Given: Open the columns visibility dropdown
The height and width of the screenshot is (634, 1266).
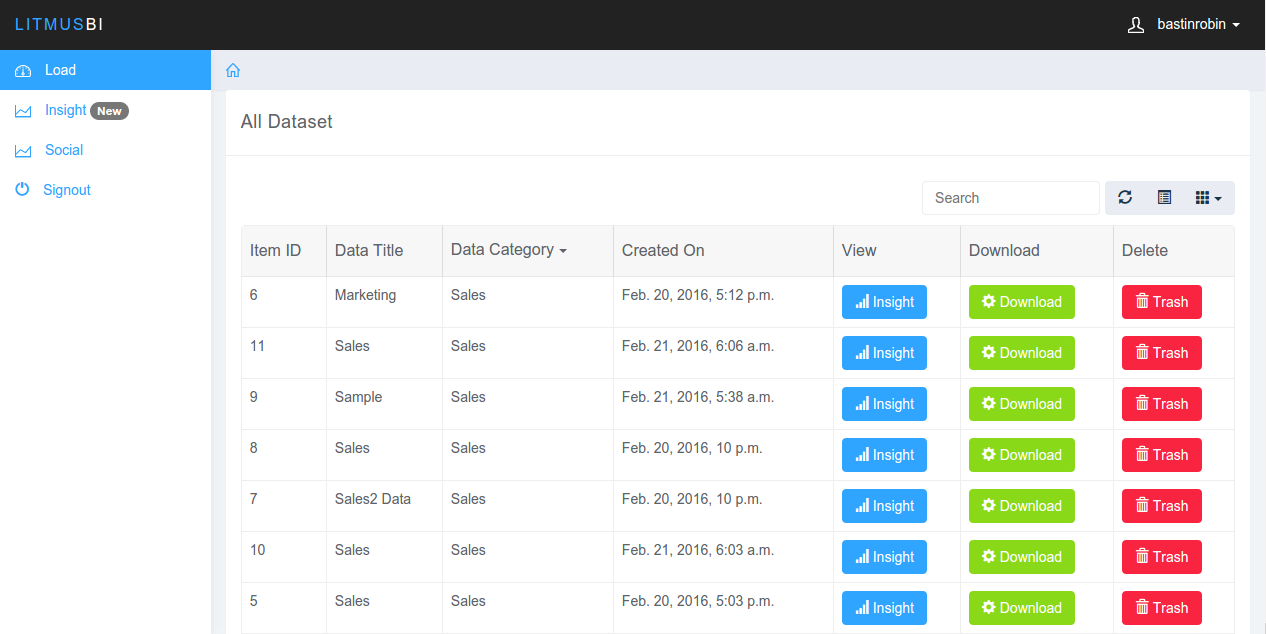Looking at the screenshot, I should [1208, 198].
